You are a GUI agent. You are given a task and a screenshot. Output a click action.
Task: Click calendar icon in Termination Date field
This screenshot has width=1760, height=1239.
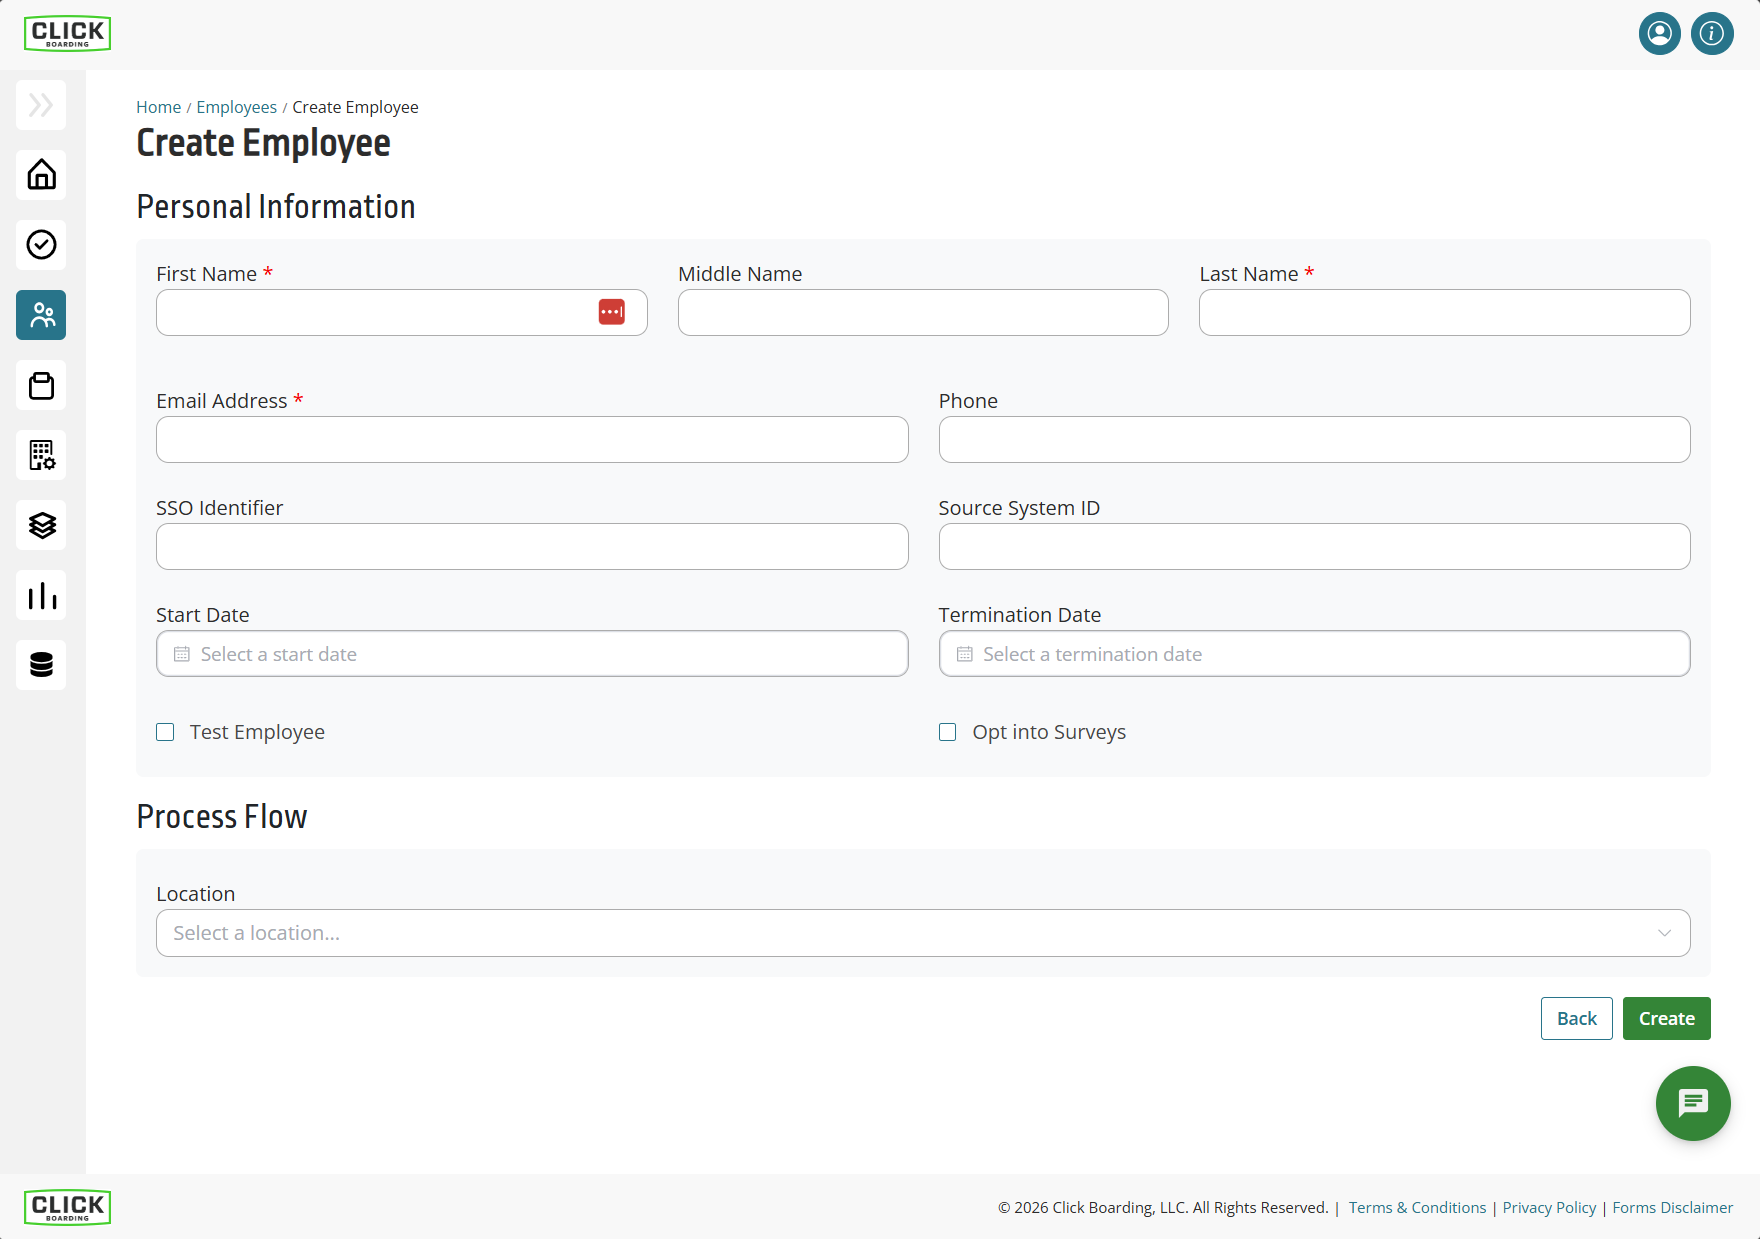[x=964, y=654]
